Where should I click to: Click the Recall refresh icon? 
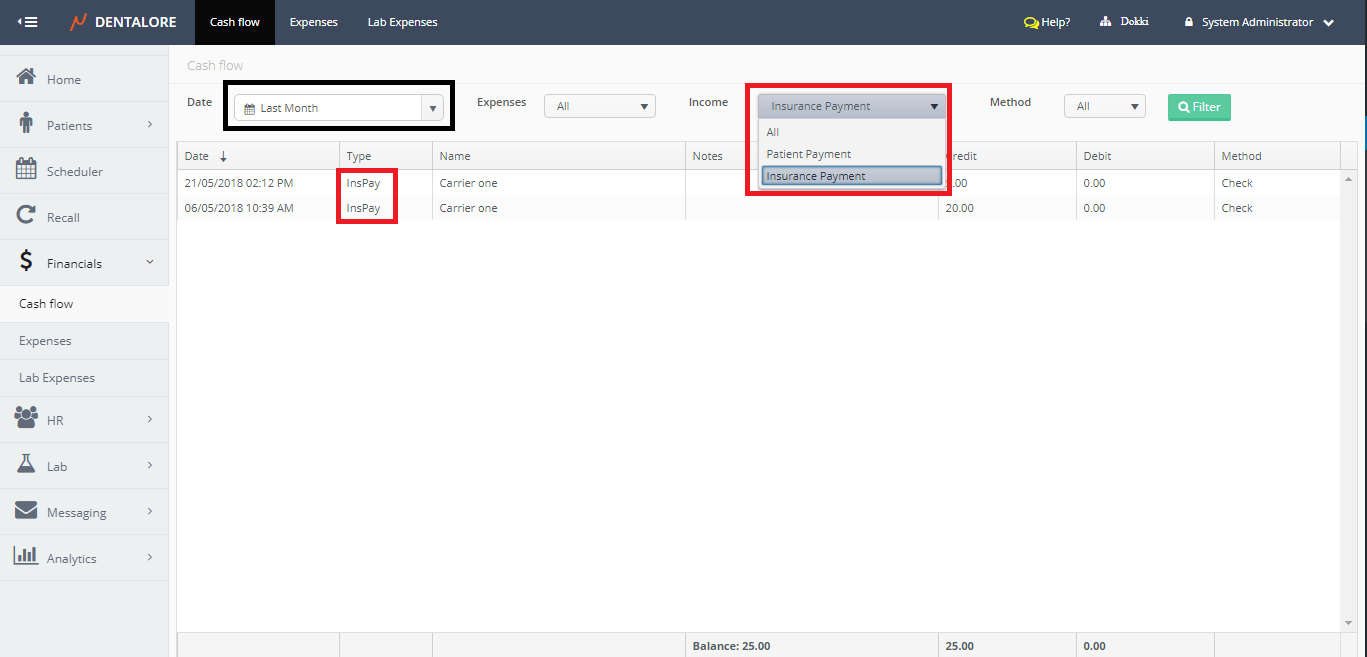27,216
